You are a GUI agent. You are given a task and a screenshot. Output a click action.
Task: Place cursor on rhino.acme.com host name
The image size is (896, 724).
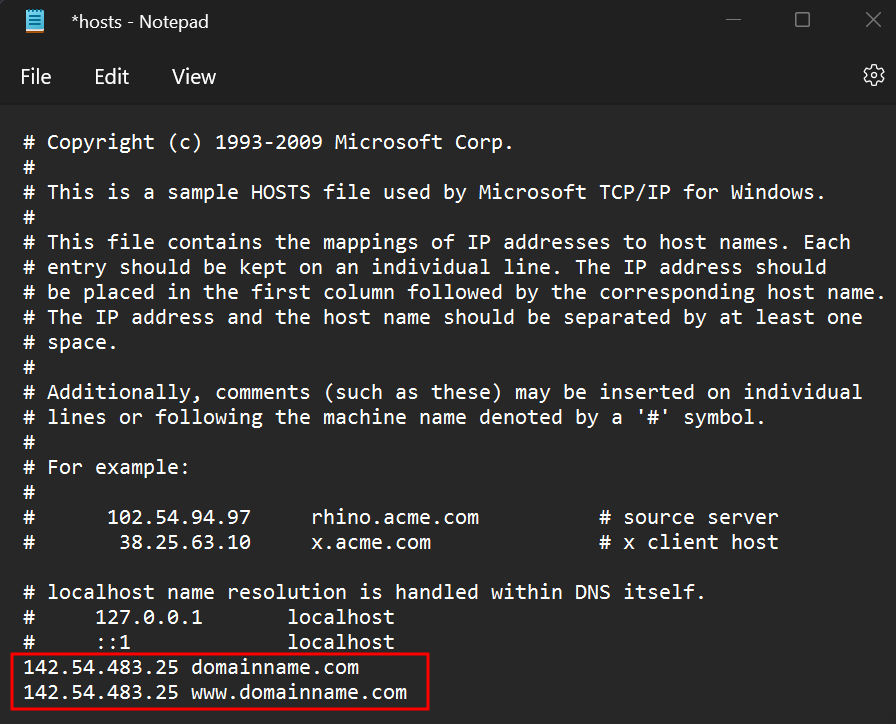(395, 517)
